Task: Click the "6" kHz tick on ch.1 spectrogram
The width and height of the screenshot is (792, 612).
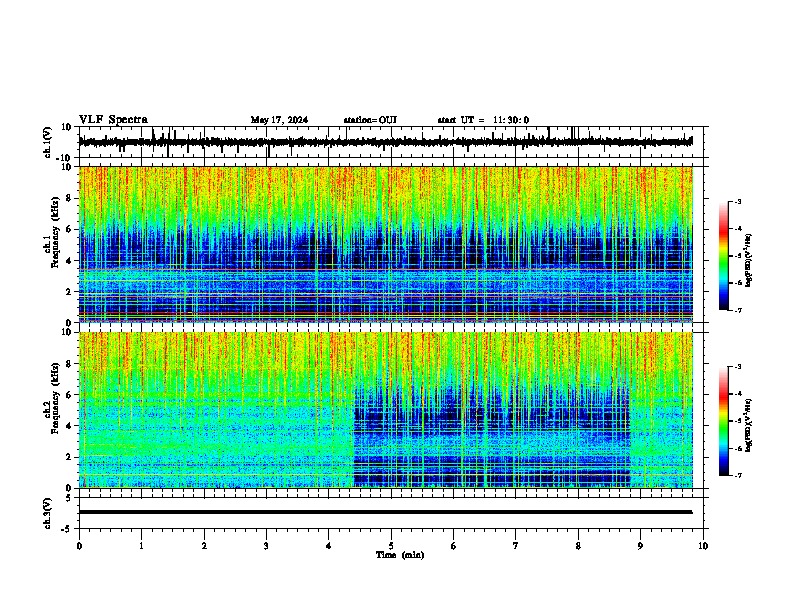Action: pyautogui.click(x=69, y=229)
